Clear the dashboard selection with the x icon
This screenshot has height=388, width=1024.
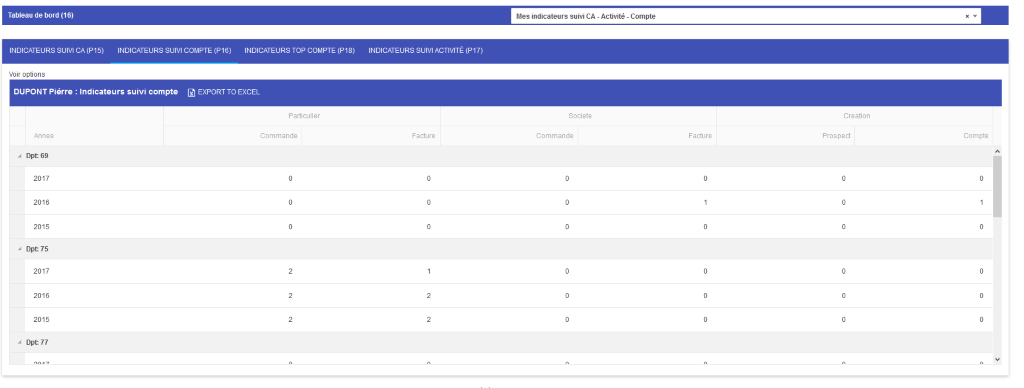tap(967, 16)
